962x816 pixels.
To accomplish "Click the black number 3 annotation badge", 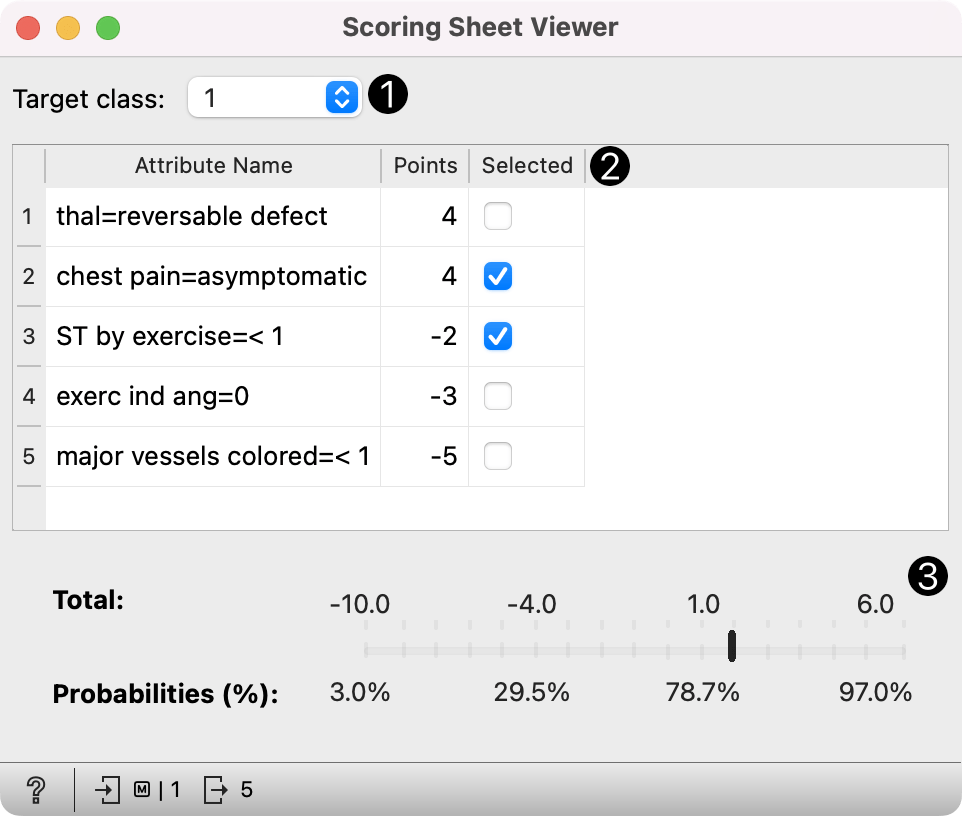I will click(x=926, y=578).
